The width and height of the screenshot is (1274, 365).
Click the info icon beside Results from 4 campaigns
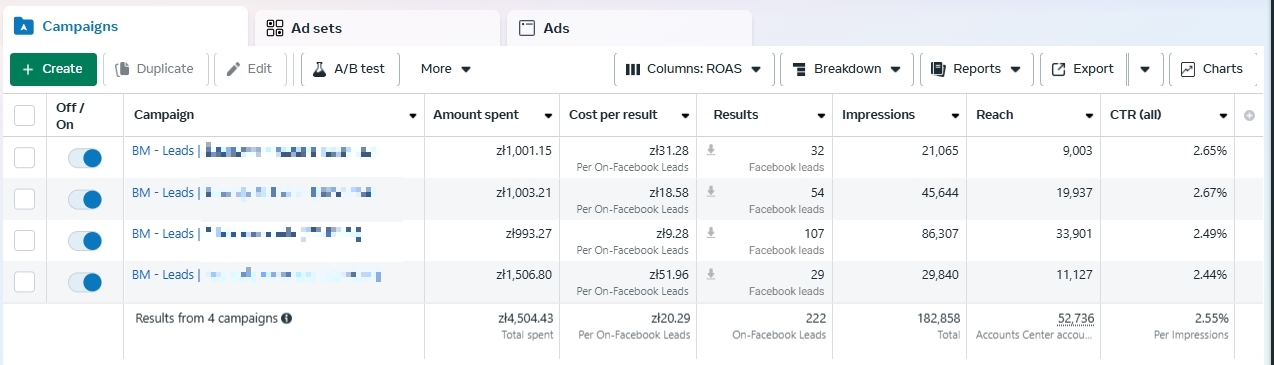(287, 318)
